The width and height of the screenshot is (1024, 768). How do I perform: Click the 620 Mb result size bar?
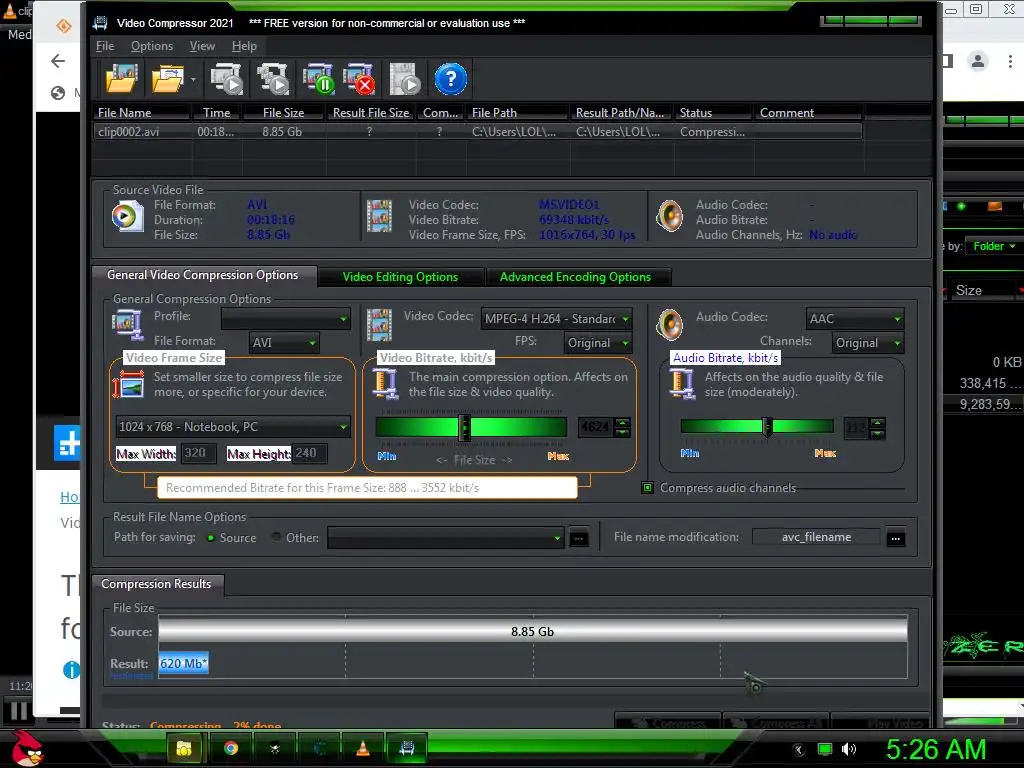184,664
